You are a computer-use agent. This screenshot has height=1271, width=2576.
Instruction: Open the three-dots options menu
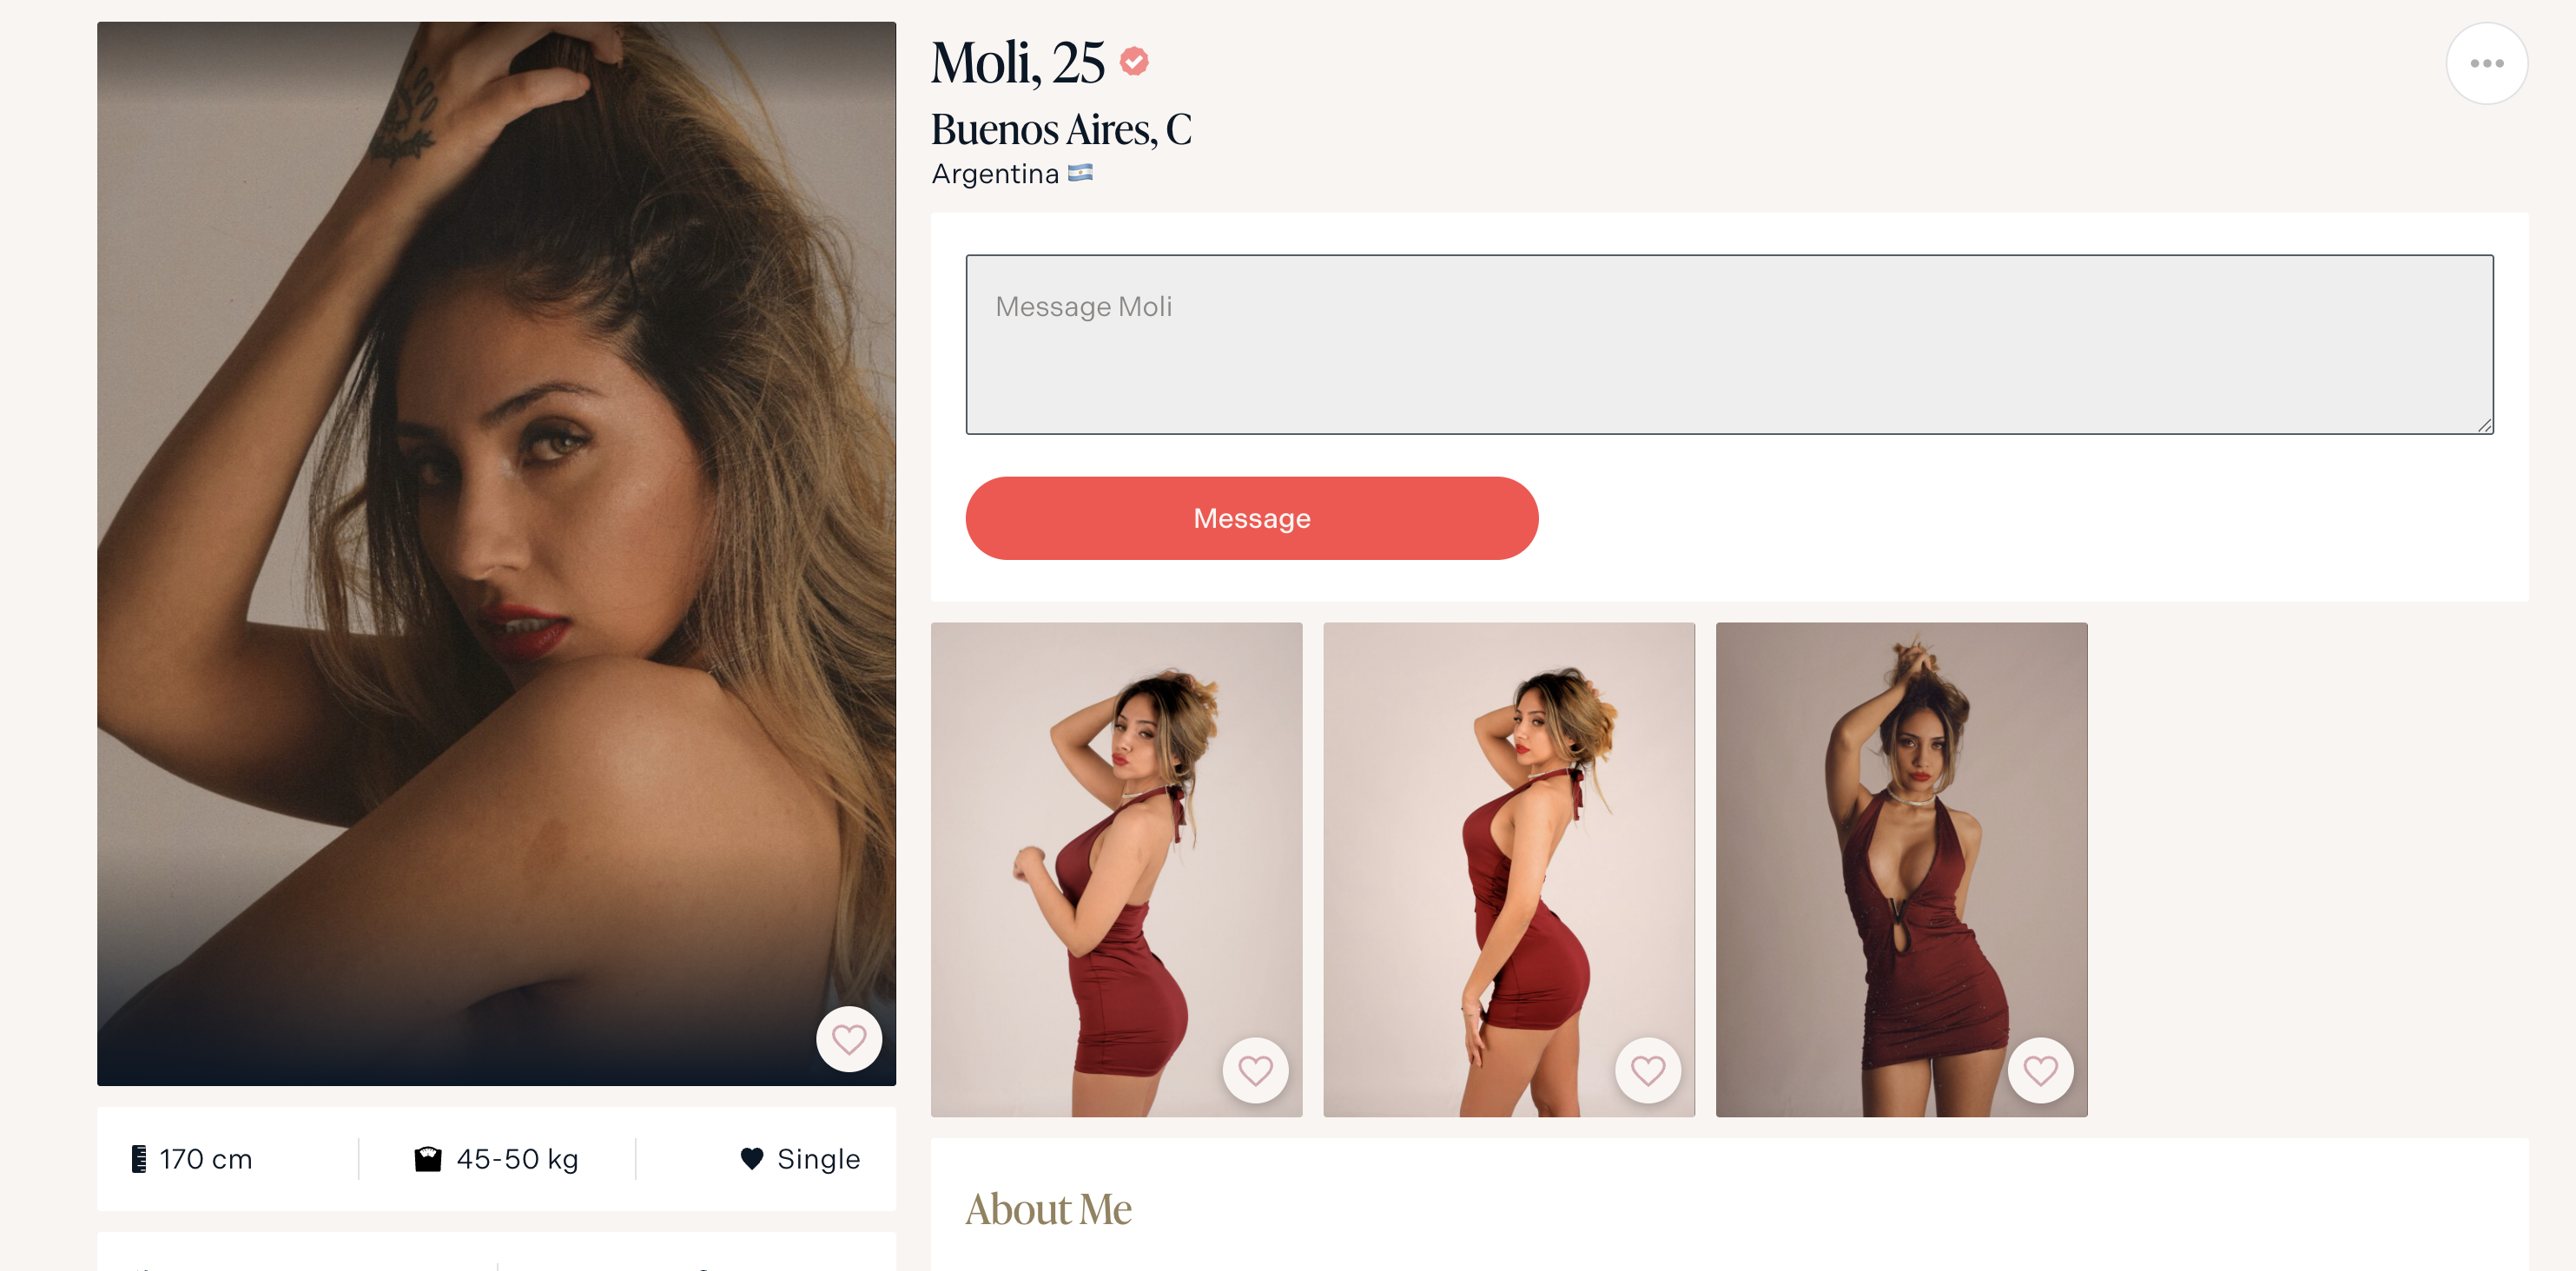(2486, 63)
